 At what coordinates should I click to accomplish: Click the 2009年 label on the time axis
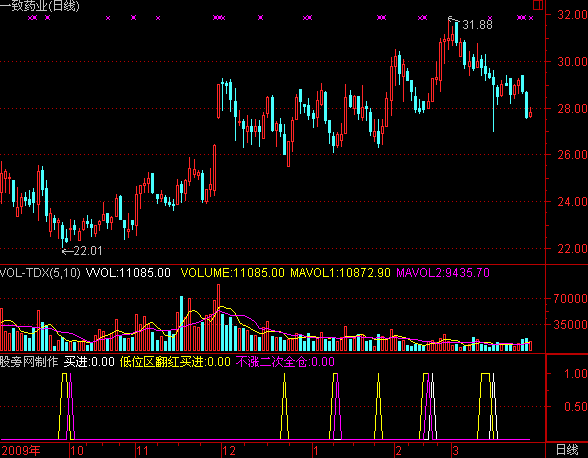(x=20, y=450)
